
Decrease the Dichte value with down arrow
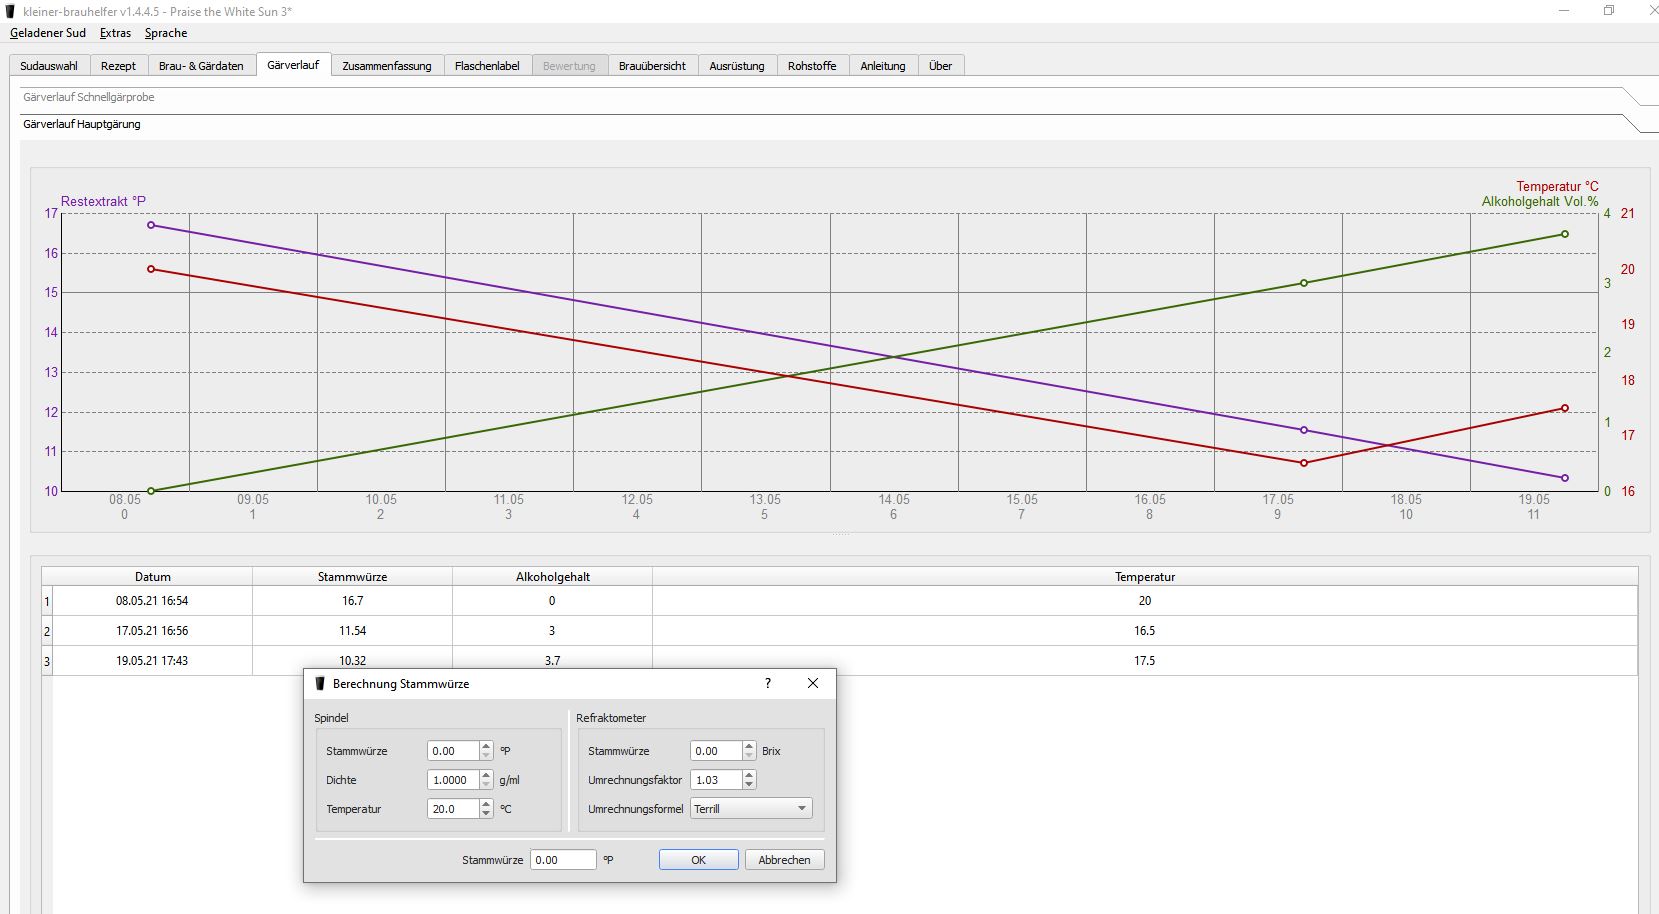click(x=486, y=785)
